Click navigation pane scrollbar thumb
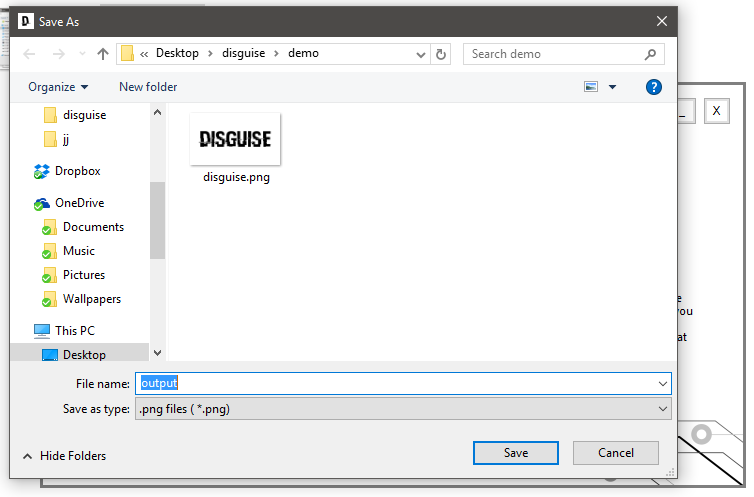The height and width of the screenshot is (497, 754). coord(157,221)
